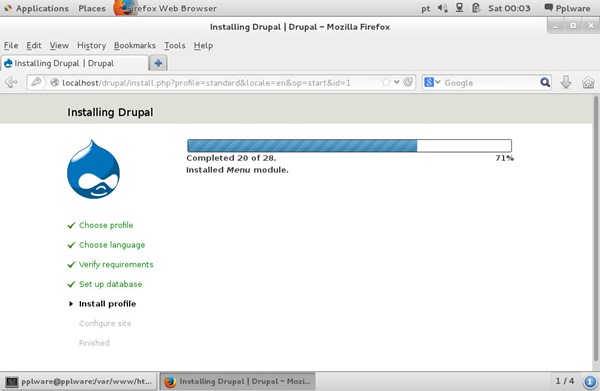Click the Completed 20 of 28 text

coord(231,158)
